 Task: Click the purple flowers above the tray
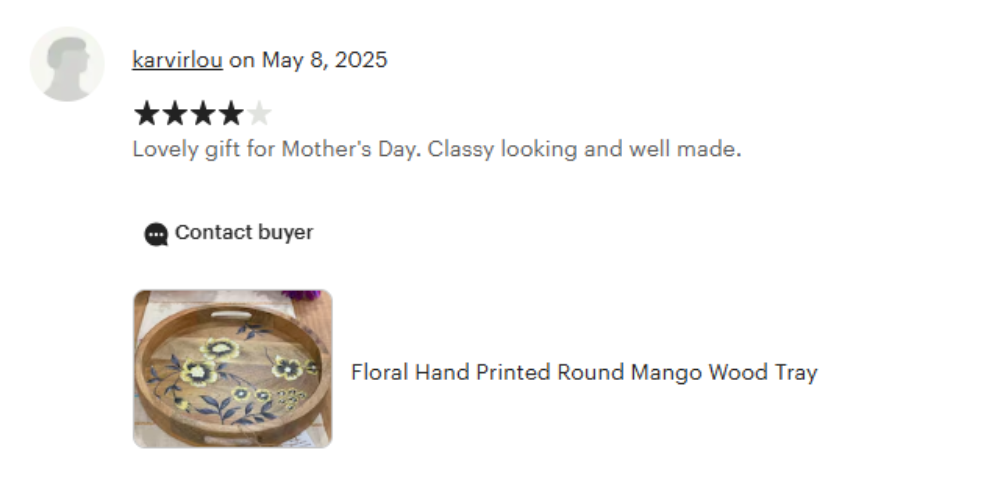303,296
